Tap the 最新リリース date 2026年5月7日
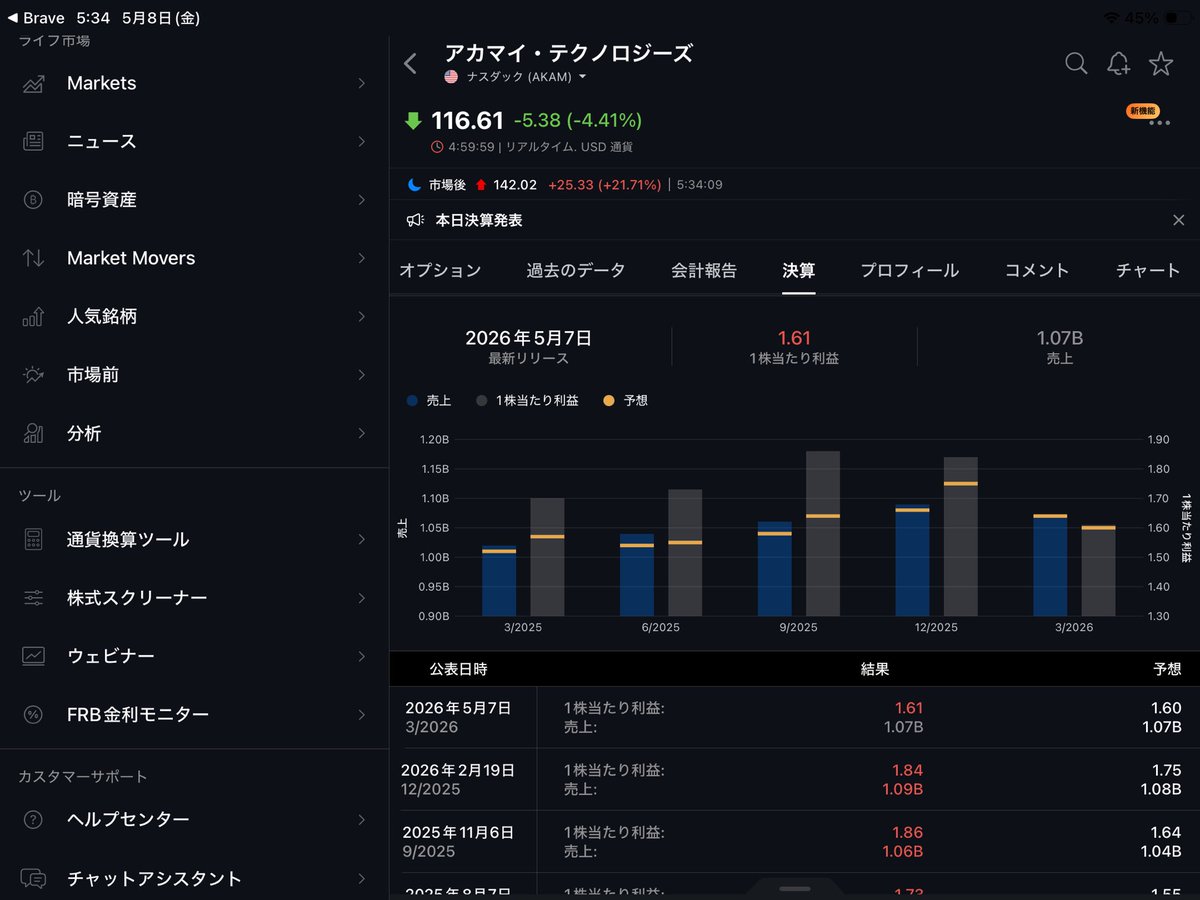1200x900 pixels. click(x=528, y=338)
